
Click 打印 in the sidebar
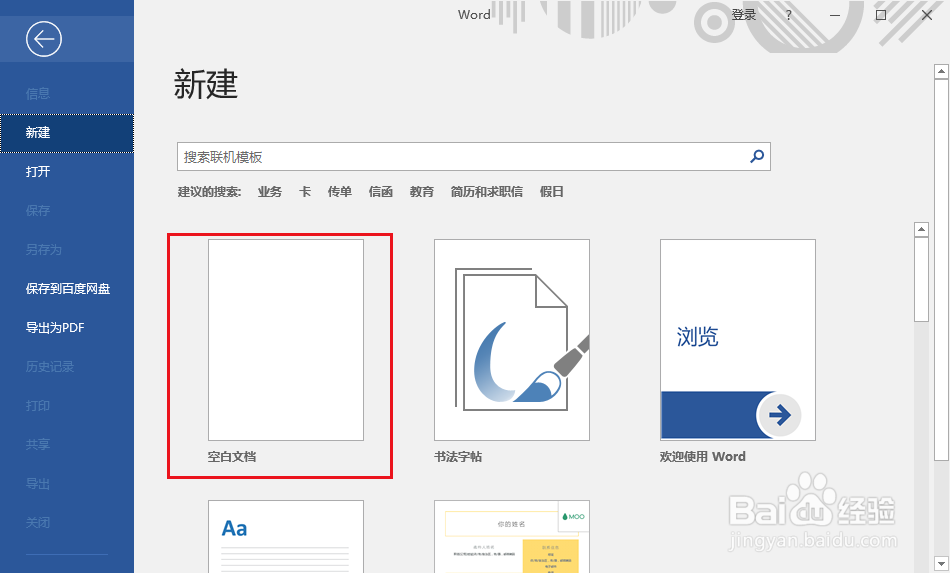[x=38, y=406]
